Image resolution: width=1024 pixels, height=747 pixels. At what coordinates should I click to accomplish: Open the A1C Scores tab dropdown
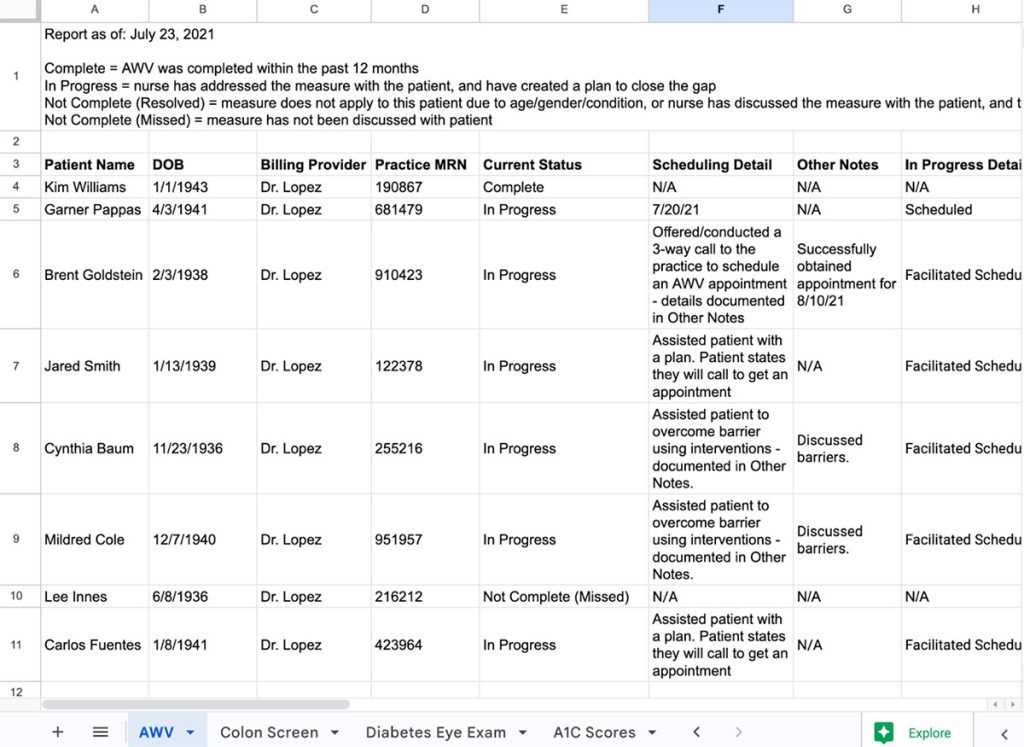pos(650,731)
